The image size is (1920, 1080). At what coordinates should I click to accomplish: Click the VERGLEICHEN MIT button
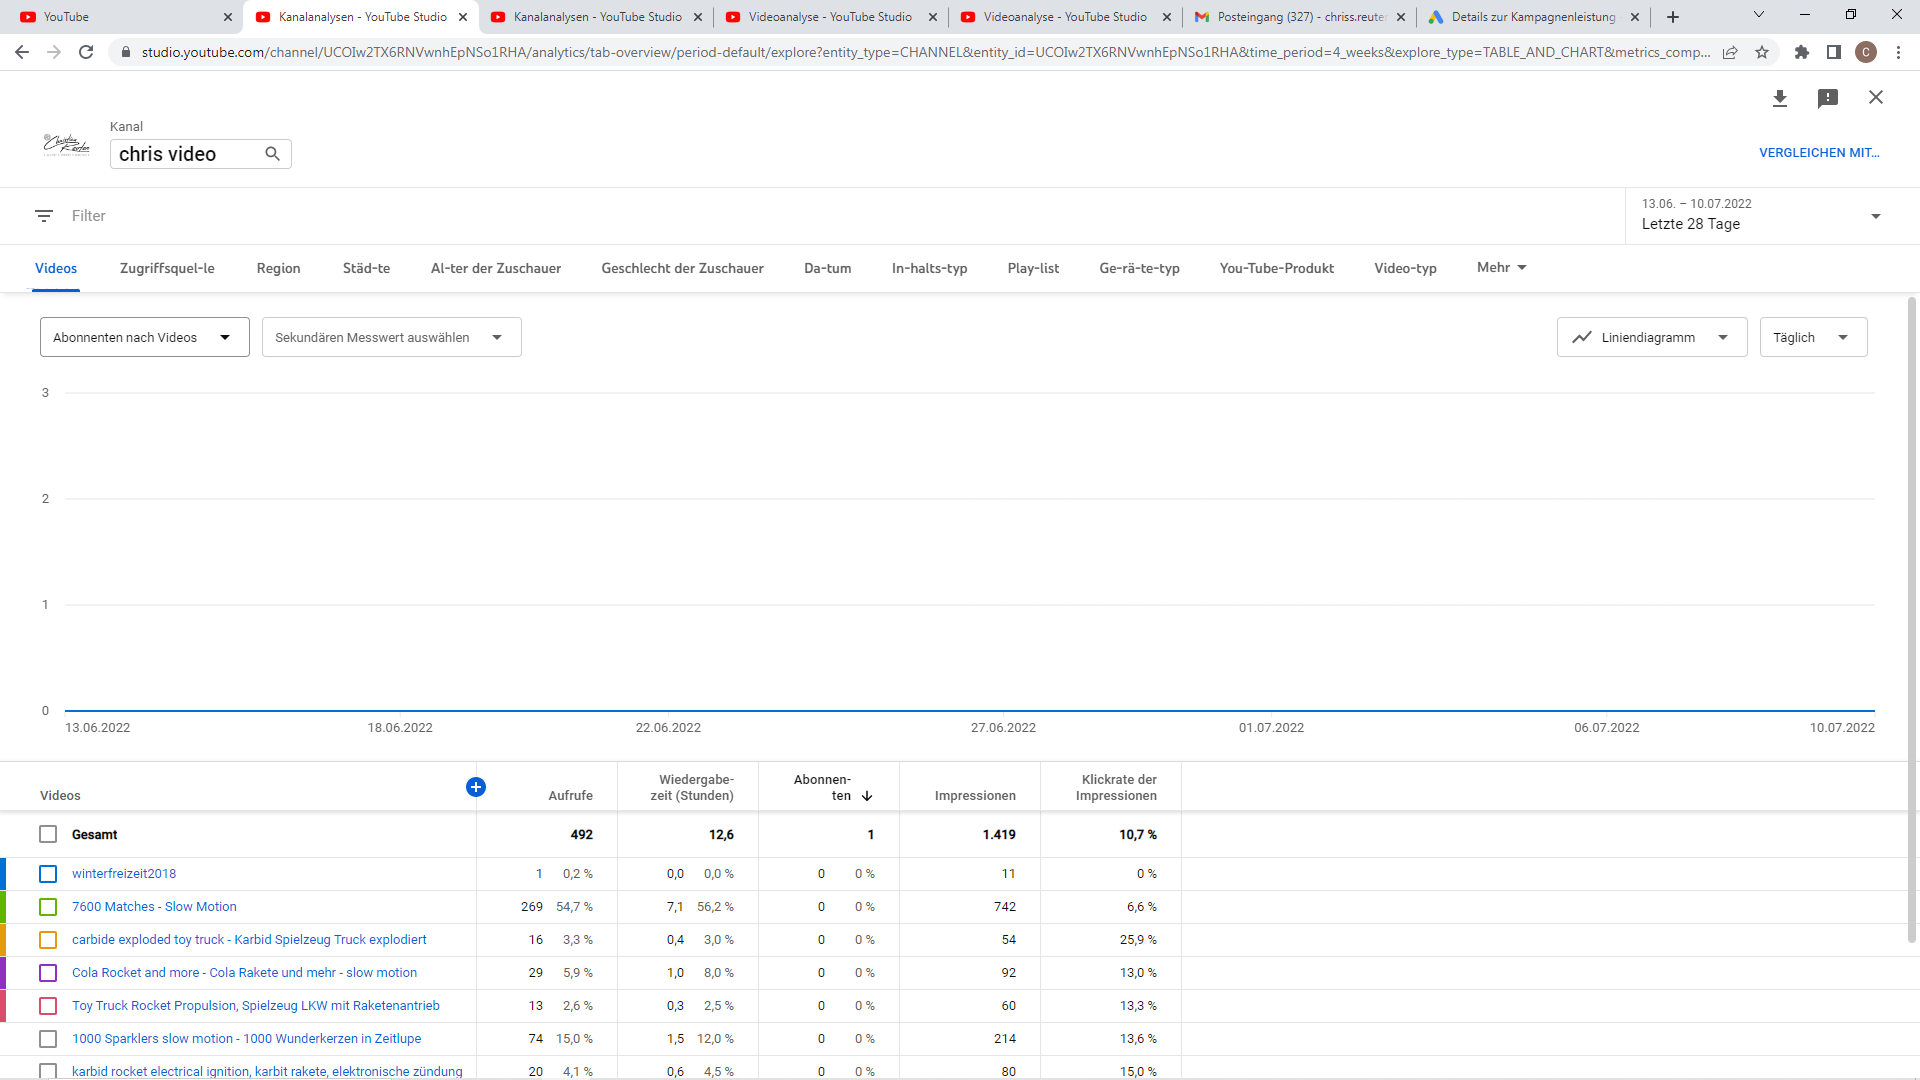click(1819, 153)
